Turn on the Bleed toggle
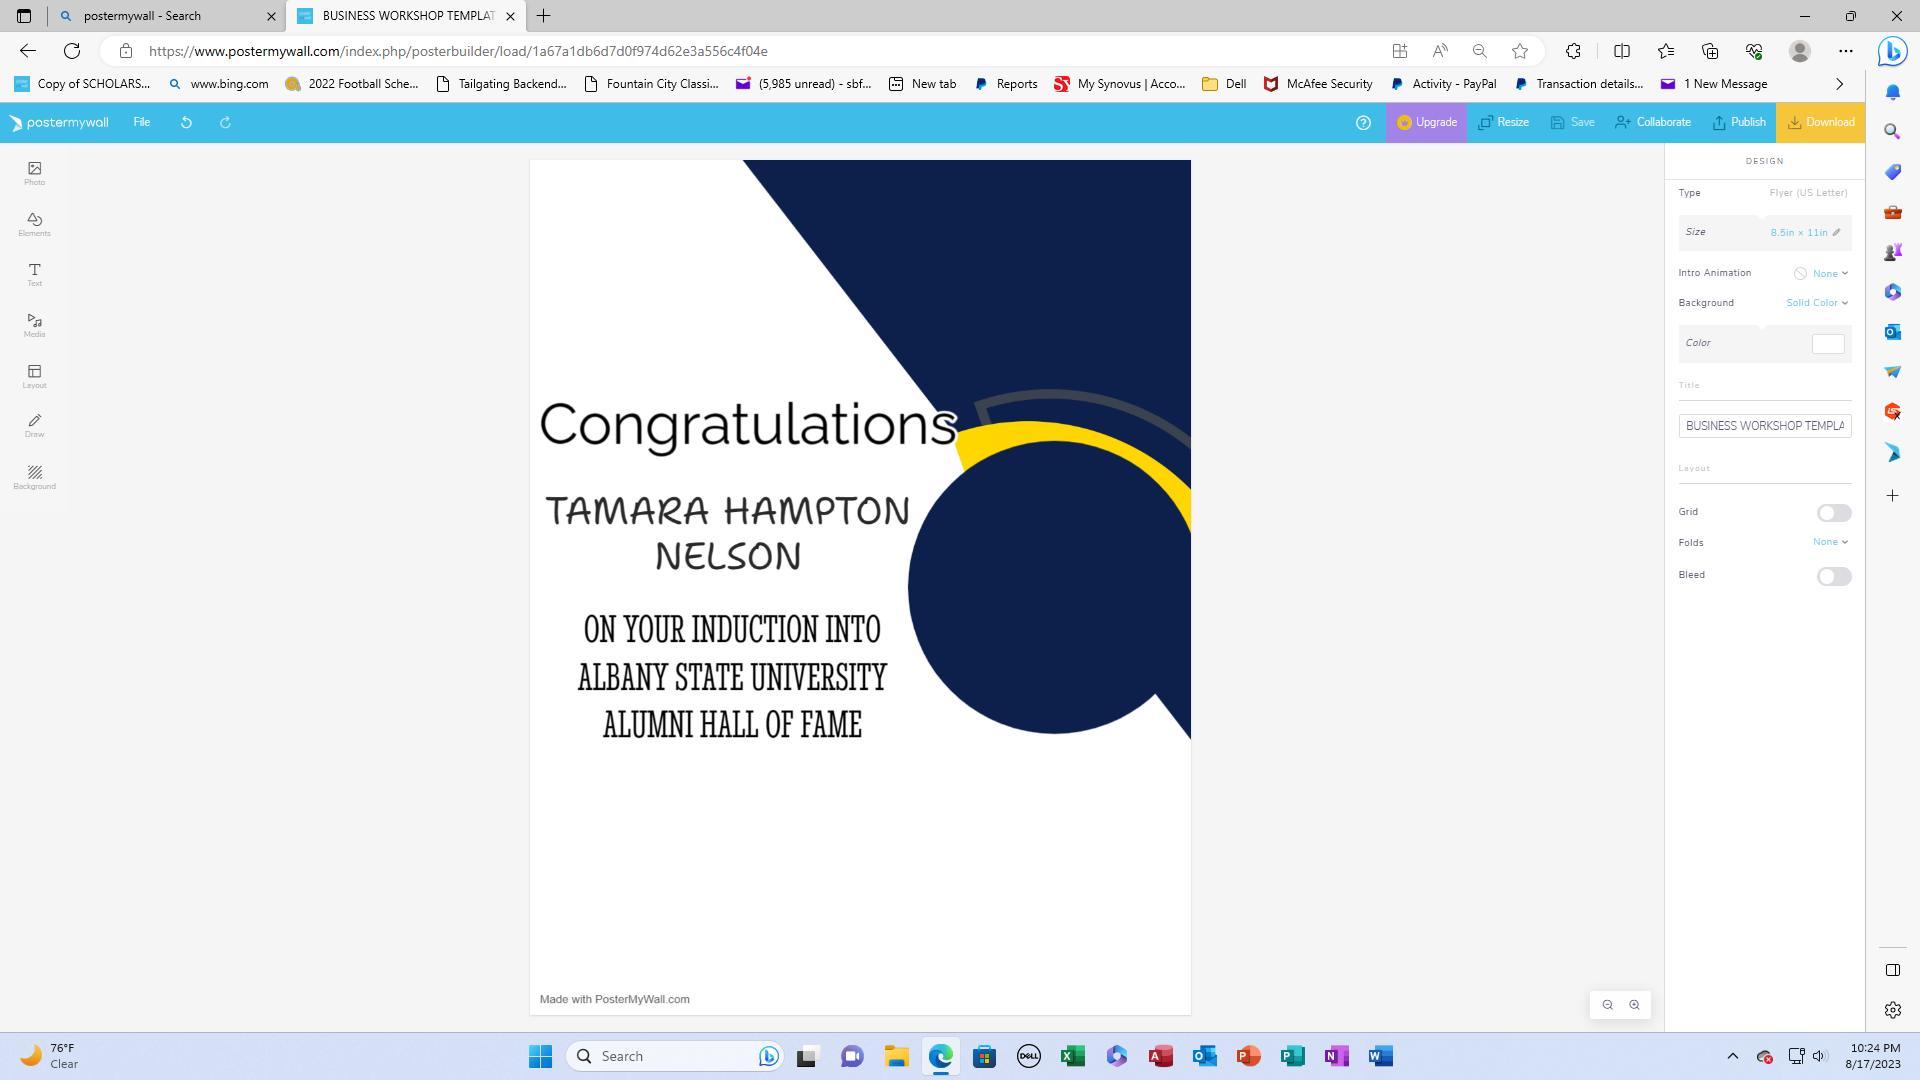1920x1080 pixels. 1833,576
